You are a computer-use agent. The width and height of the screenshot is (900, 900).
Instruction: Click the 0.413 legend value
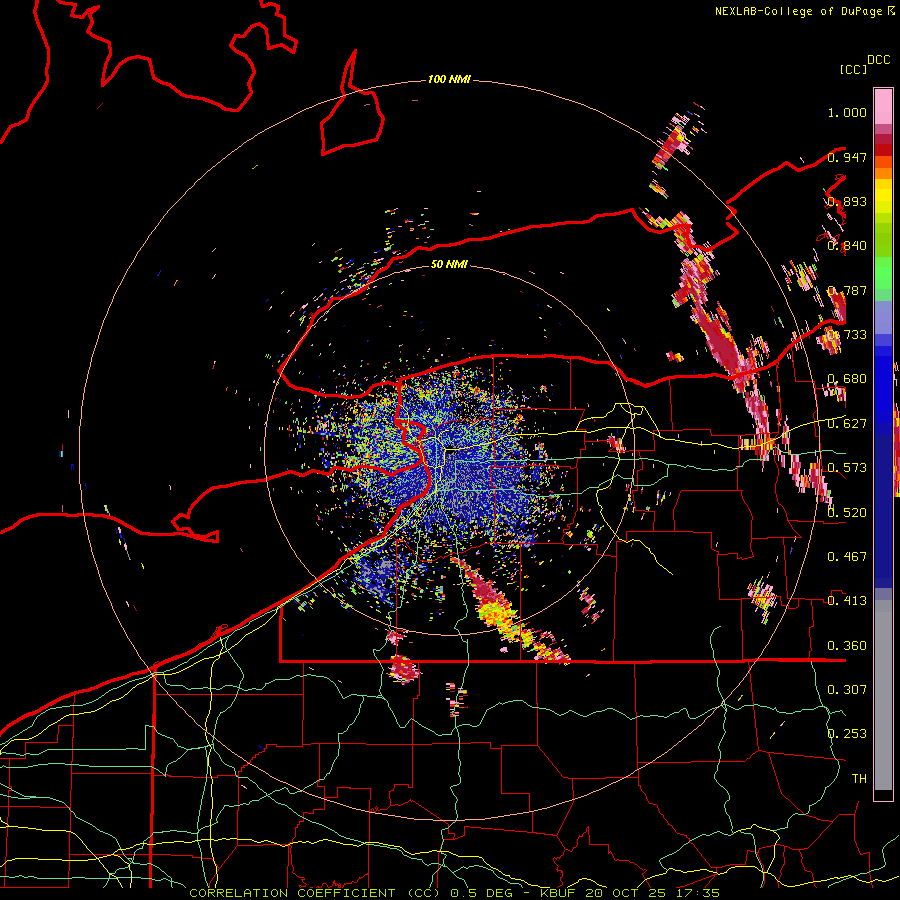[x=847, y=601]
